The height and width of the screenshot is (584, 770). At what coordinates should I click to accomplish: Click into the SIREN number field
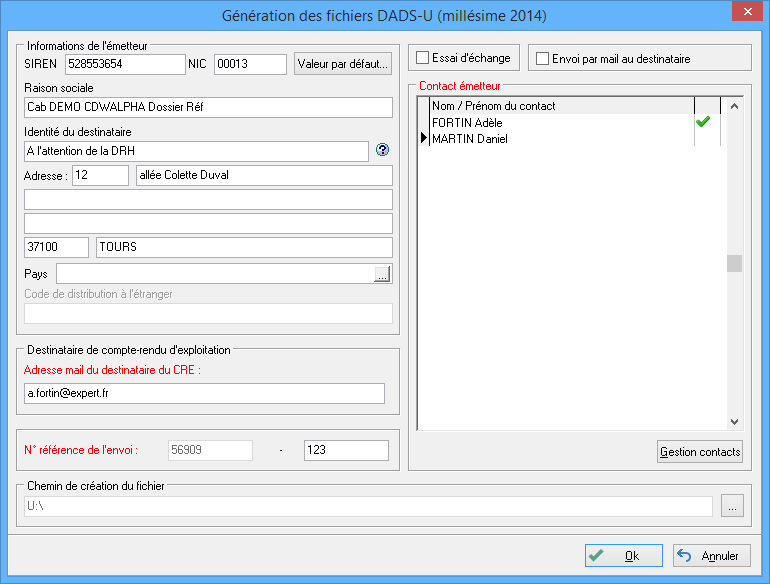(125, 65)
